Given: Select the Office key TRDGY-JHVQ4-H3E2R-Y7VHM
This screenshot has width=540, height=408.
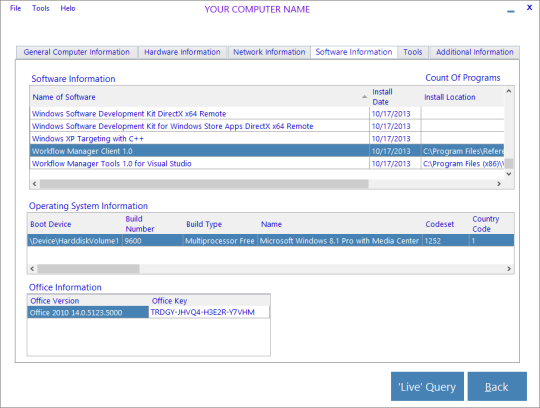Looking at the screenshot, I should (x=209, y=312).
